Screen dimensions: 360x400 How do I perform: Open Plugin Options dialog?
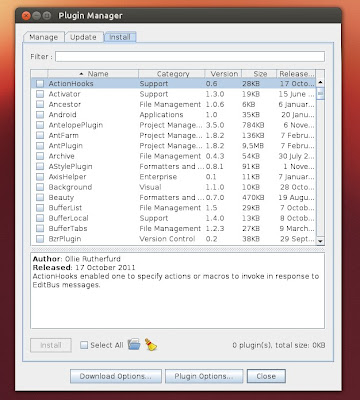(x=204, y=376)
